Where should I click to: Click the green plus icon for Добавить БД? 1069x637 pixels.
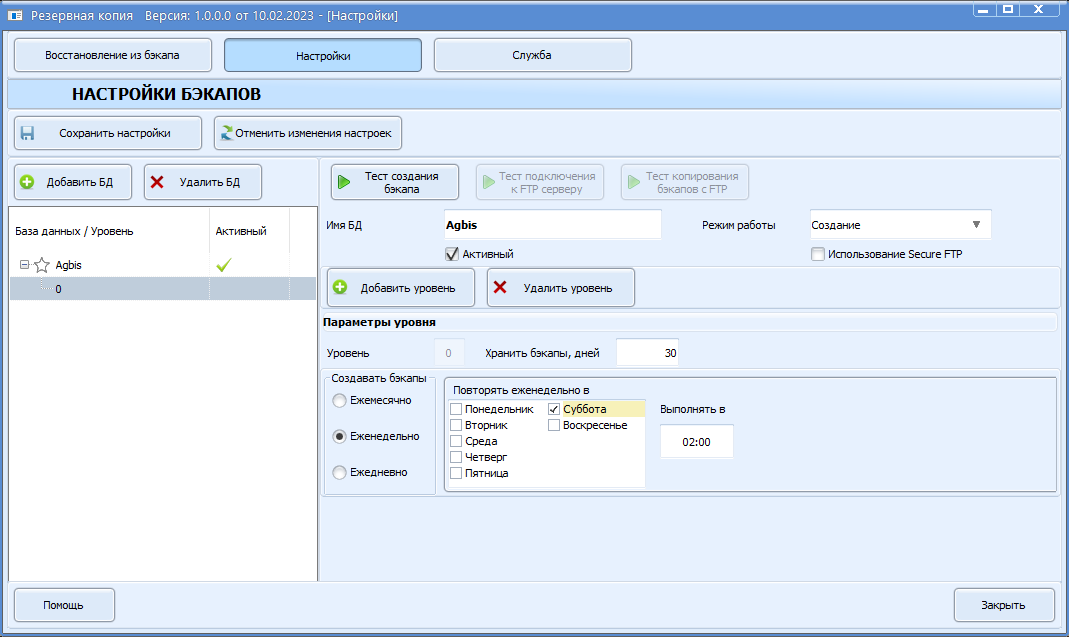(x=27, y=182)
